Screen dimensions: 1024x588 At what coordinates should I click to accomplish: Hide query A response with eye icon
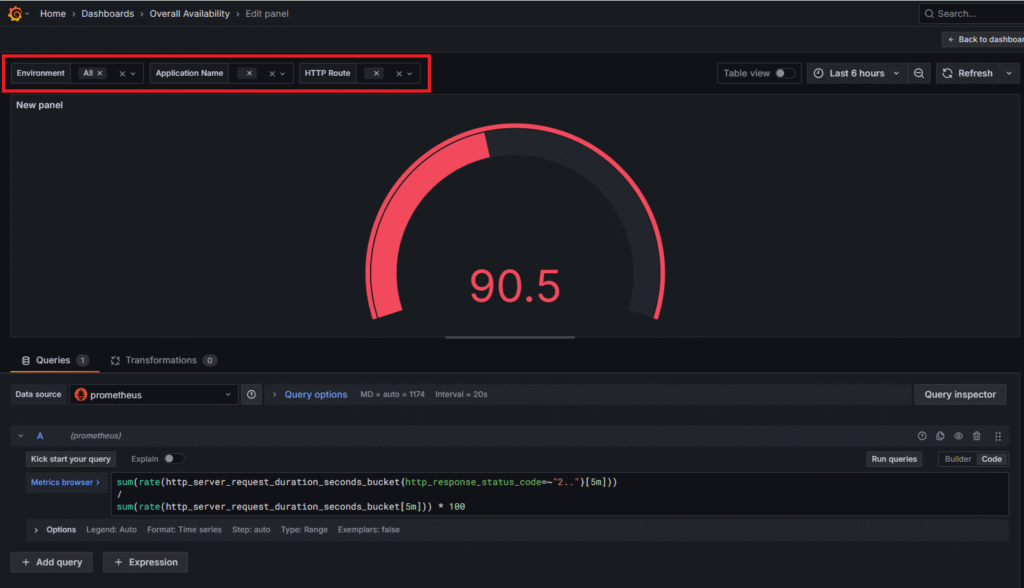click(x=958, y=436)
